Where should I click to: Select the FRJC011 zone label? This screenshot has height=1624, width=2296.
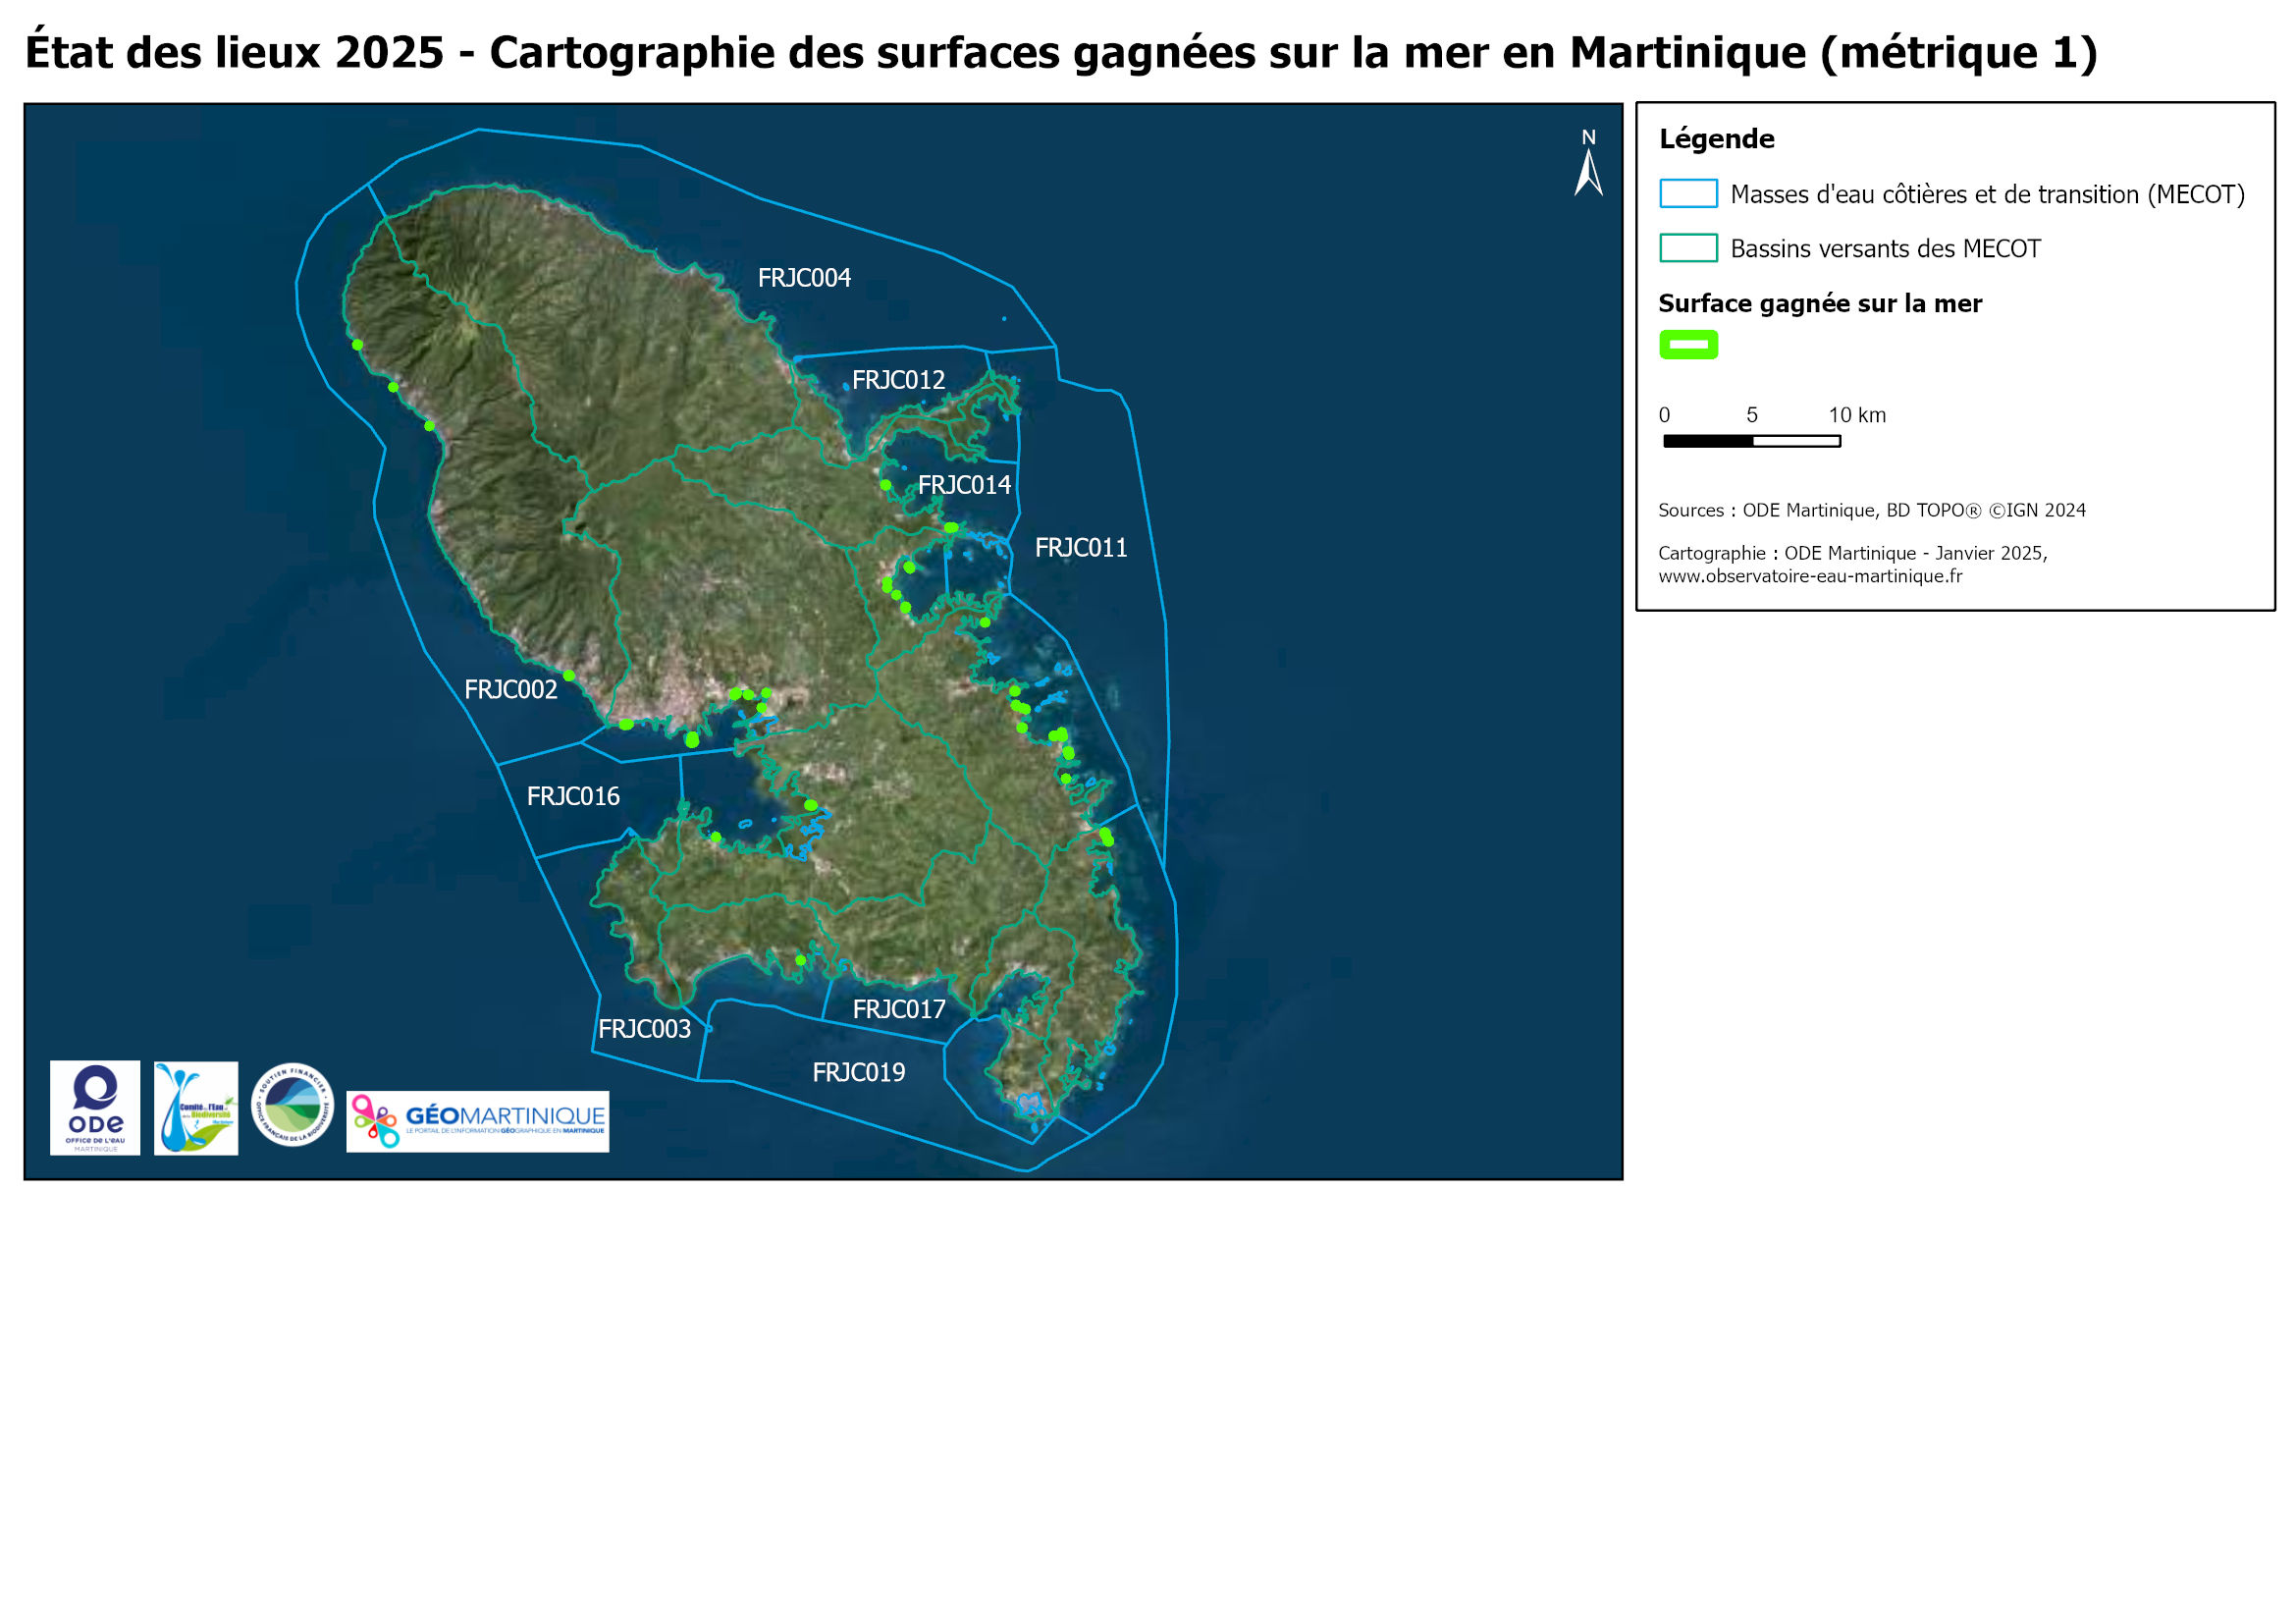tap(1080, 548)
